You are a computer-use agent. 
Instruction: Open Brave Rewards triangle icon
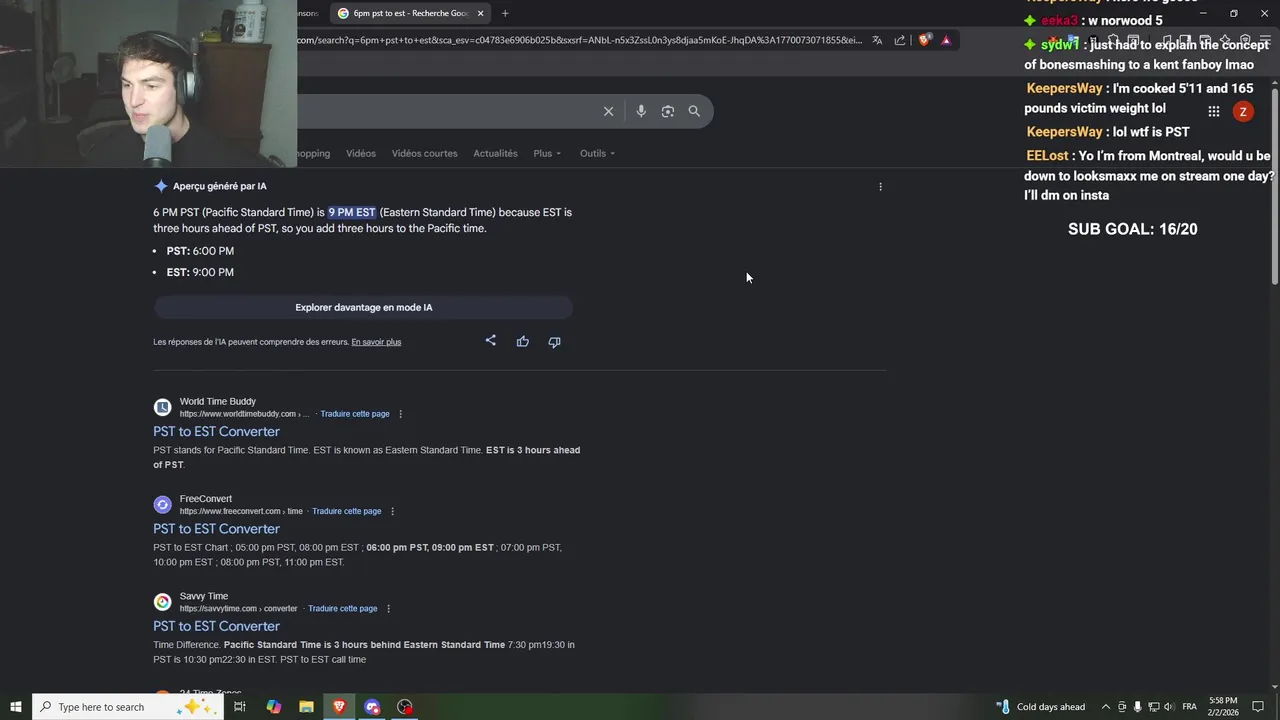pos(946,40)
